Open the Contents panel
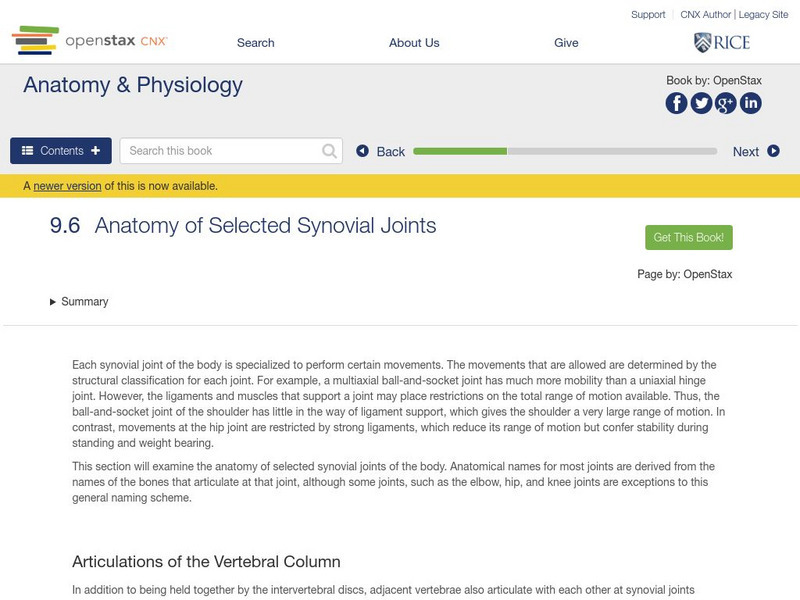 point(60,150)
